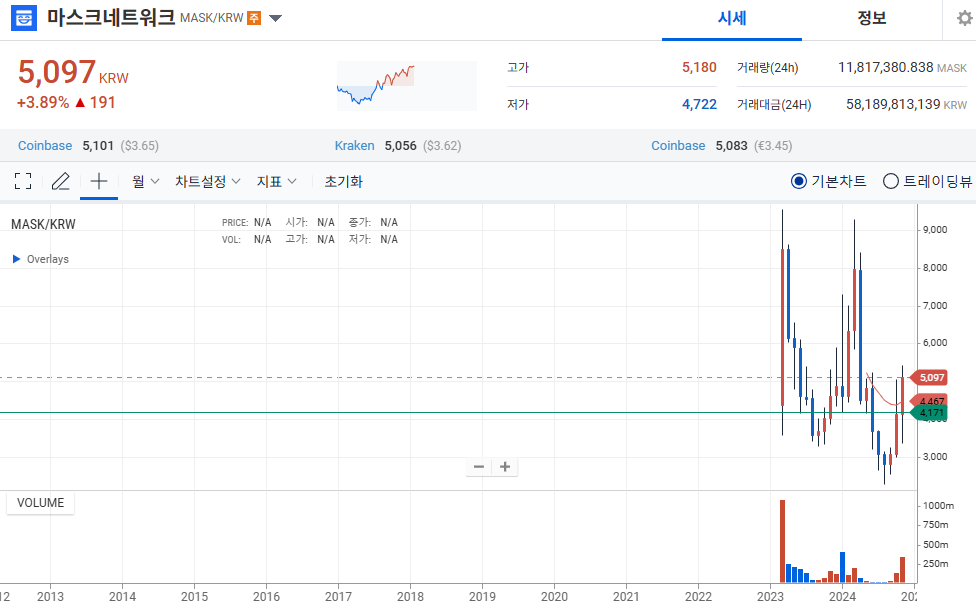The image size is (976, 612).
Task: Click the 거래대금(24H) value 58,189,813,139
Action: [x=893, y=104]
